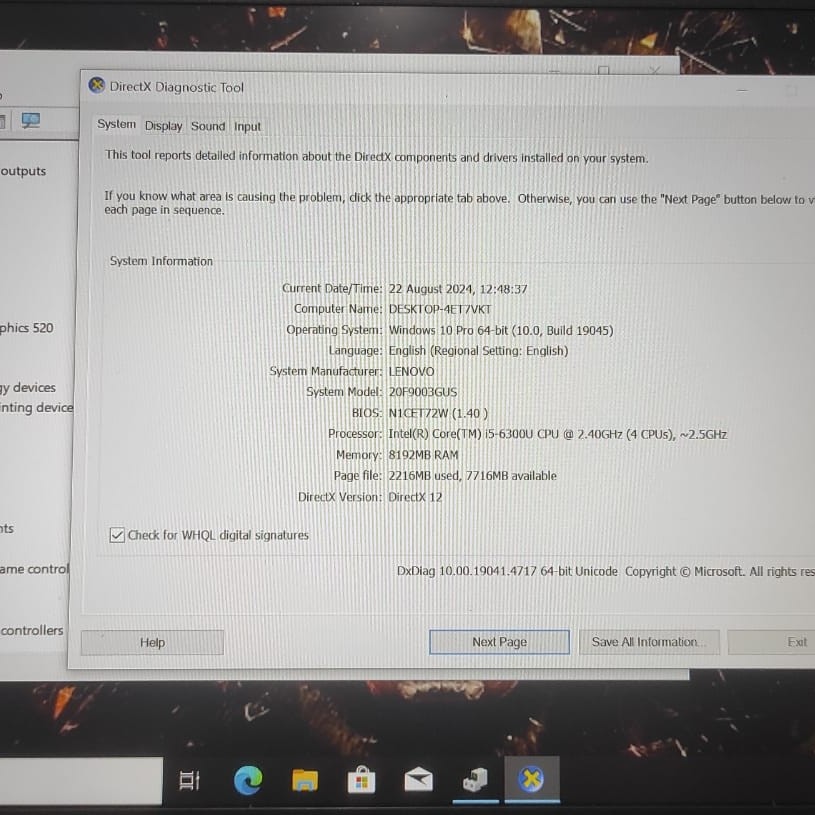Click the processor value Intel Core i5-6300U

tap(557, 434)
